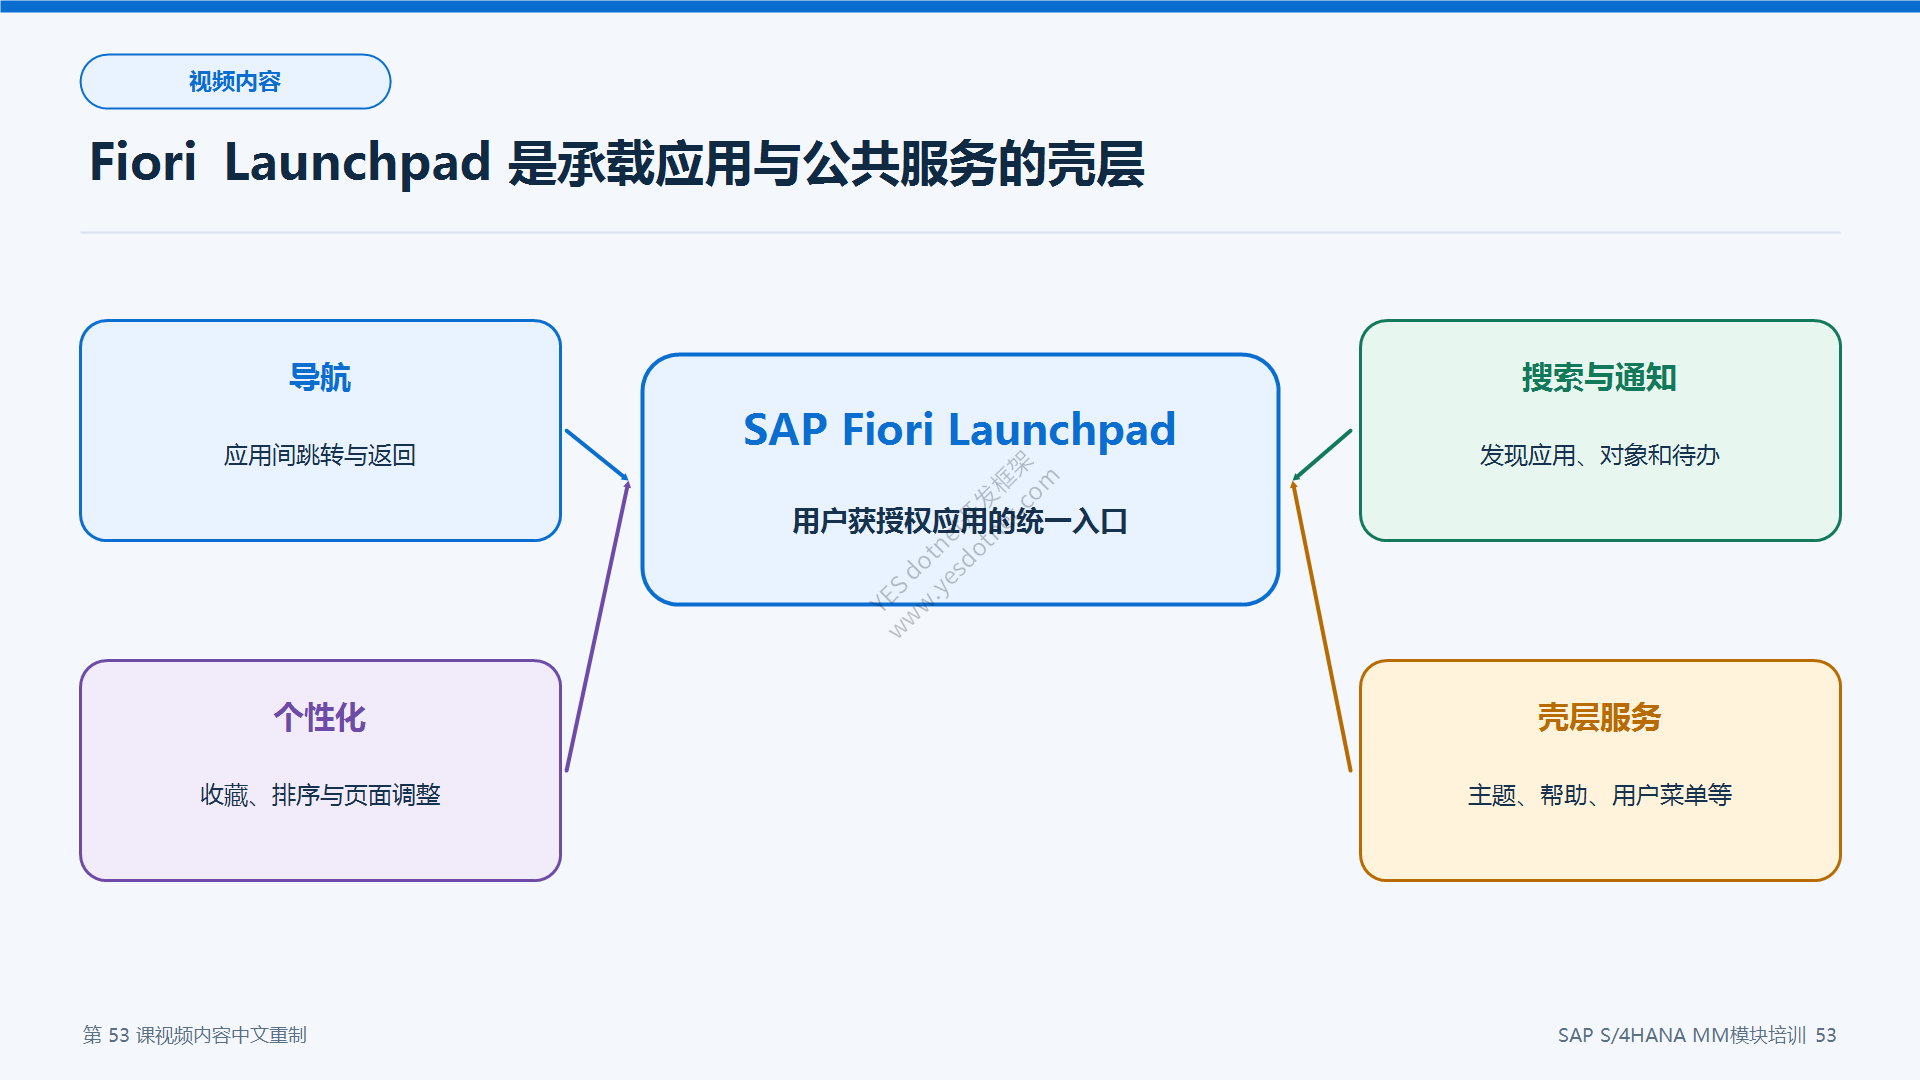Click the footer text SAP S/4HANA MM模块培训 53
Screen dimensions: 1920x1080
(1697, 1035)
